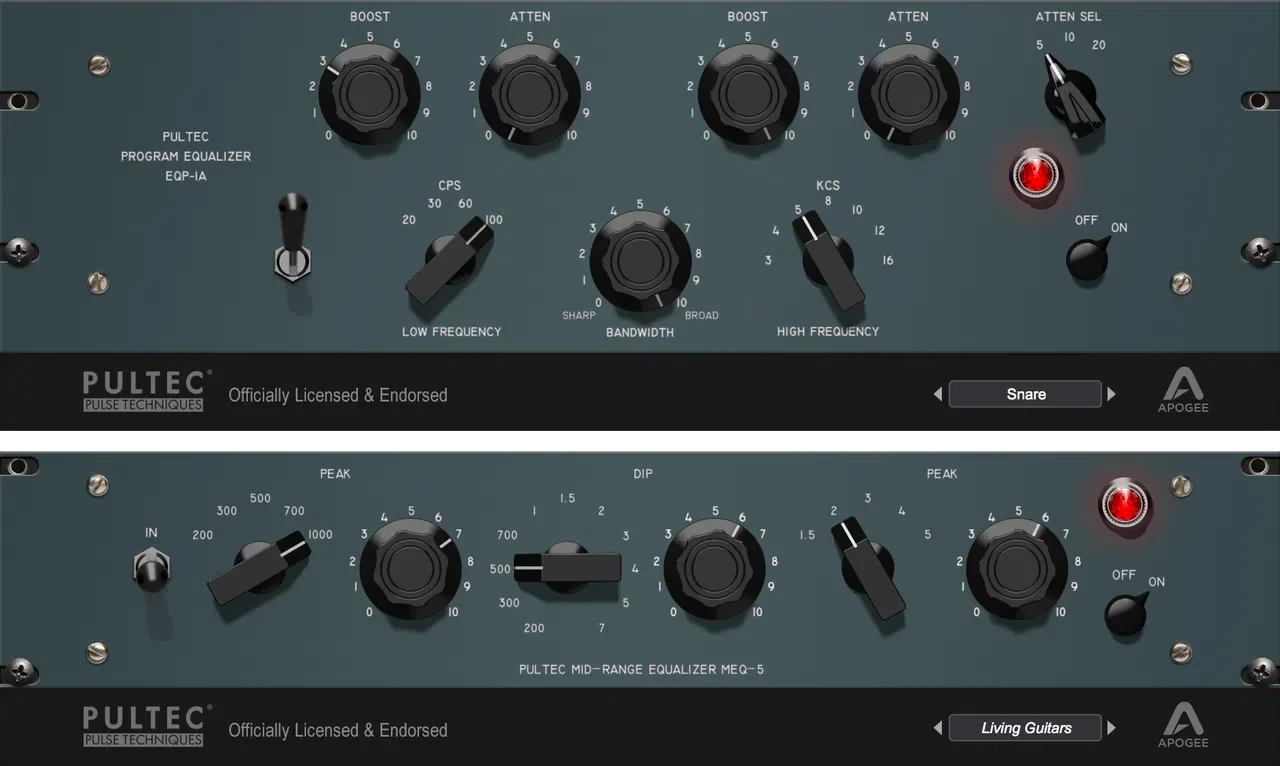Click the high-frequency ATTEN knob on the EQP-1A

pyautogui.click(x=908, y=94)
